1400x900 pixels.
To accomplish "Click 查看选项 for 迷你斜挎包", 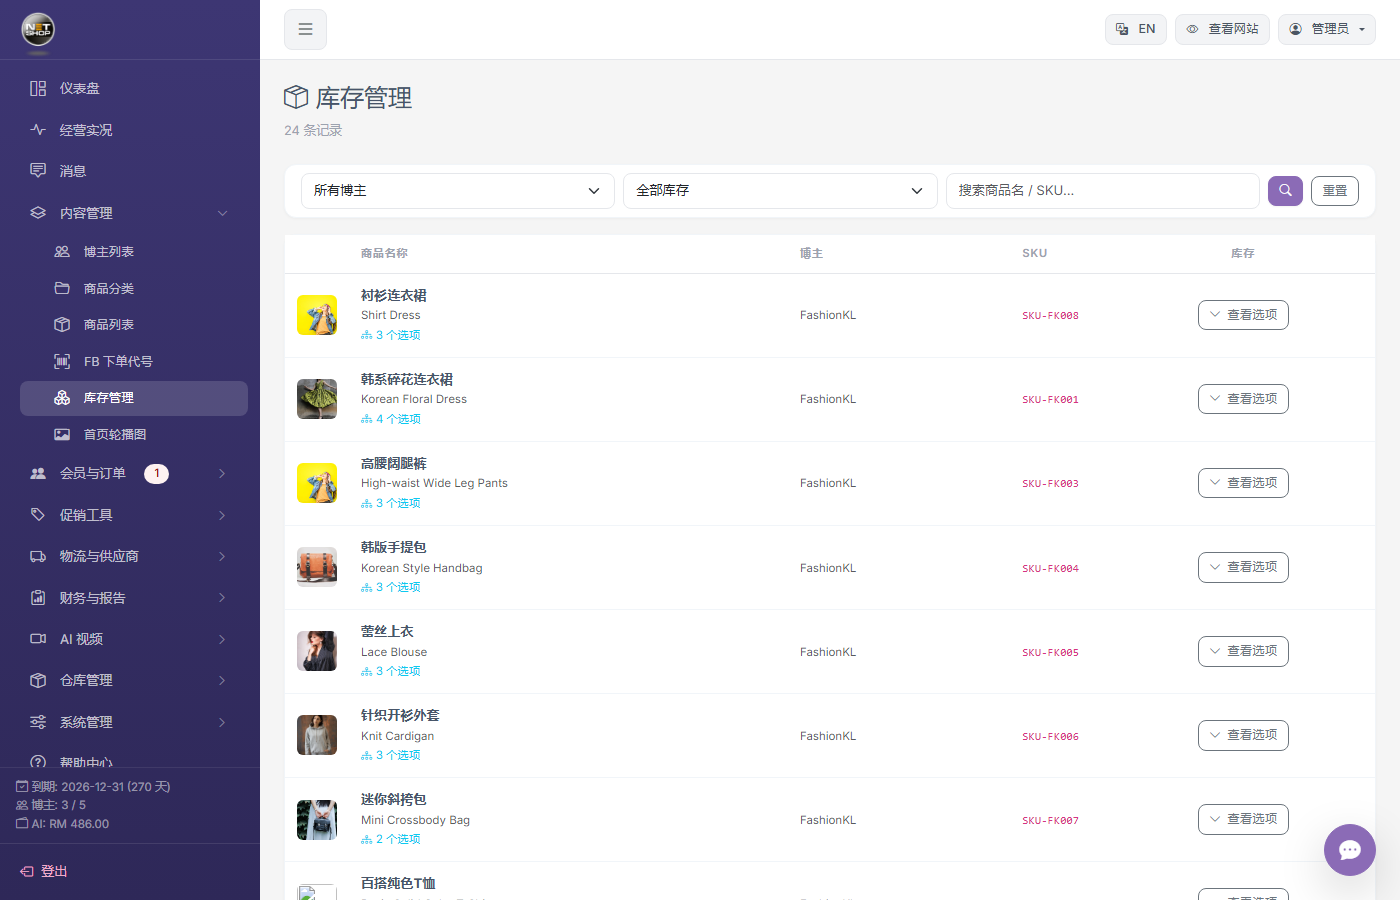I will 1243,819.
